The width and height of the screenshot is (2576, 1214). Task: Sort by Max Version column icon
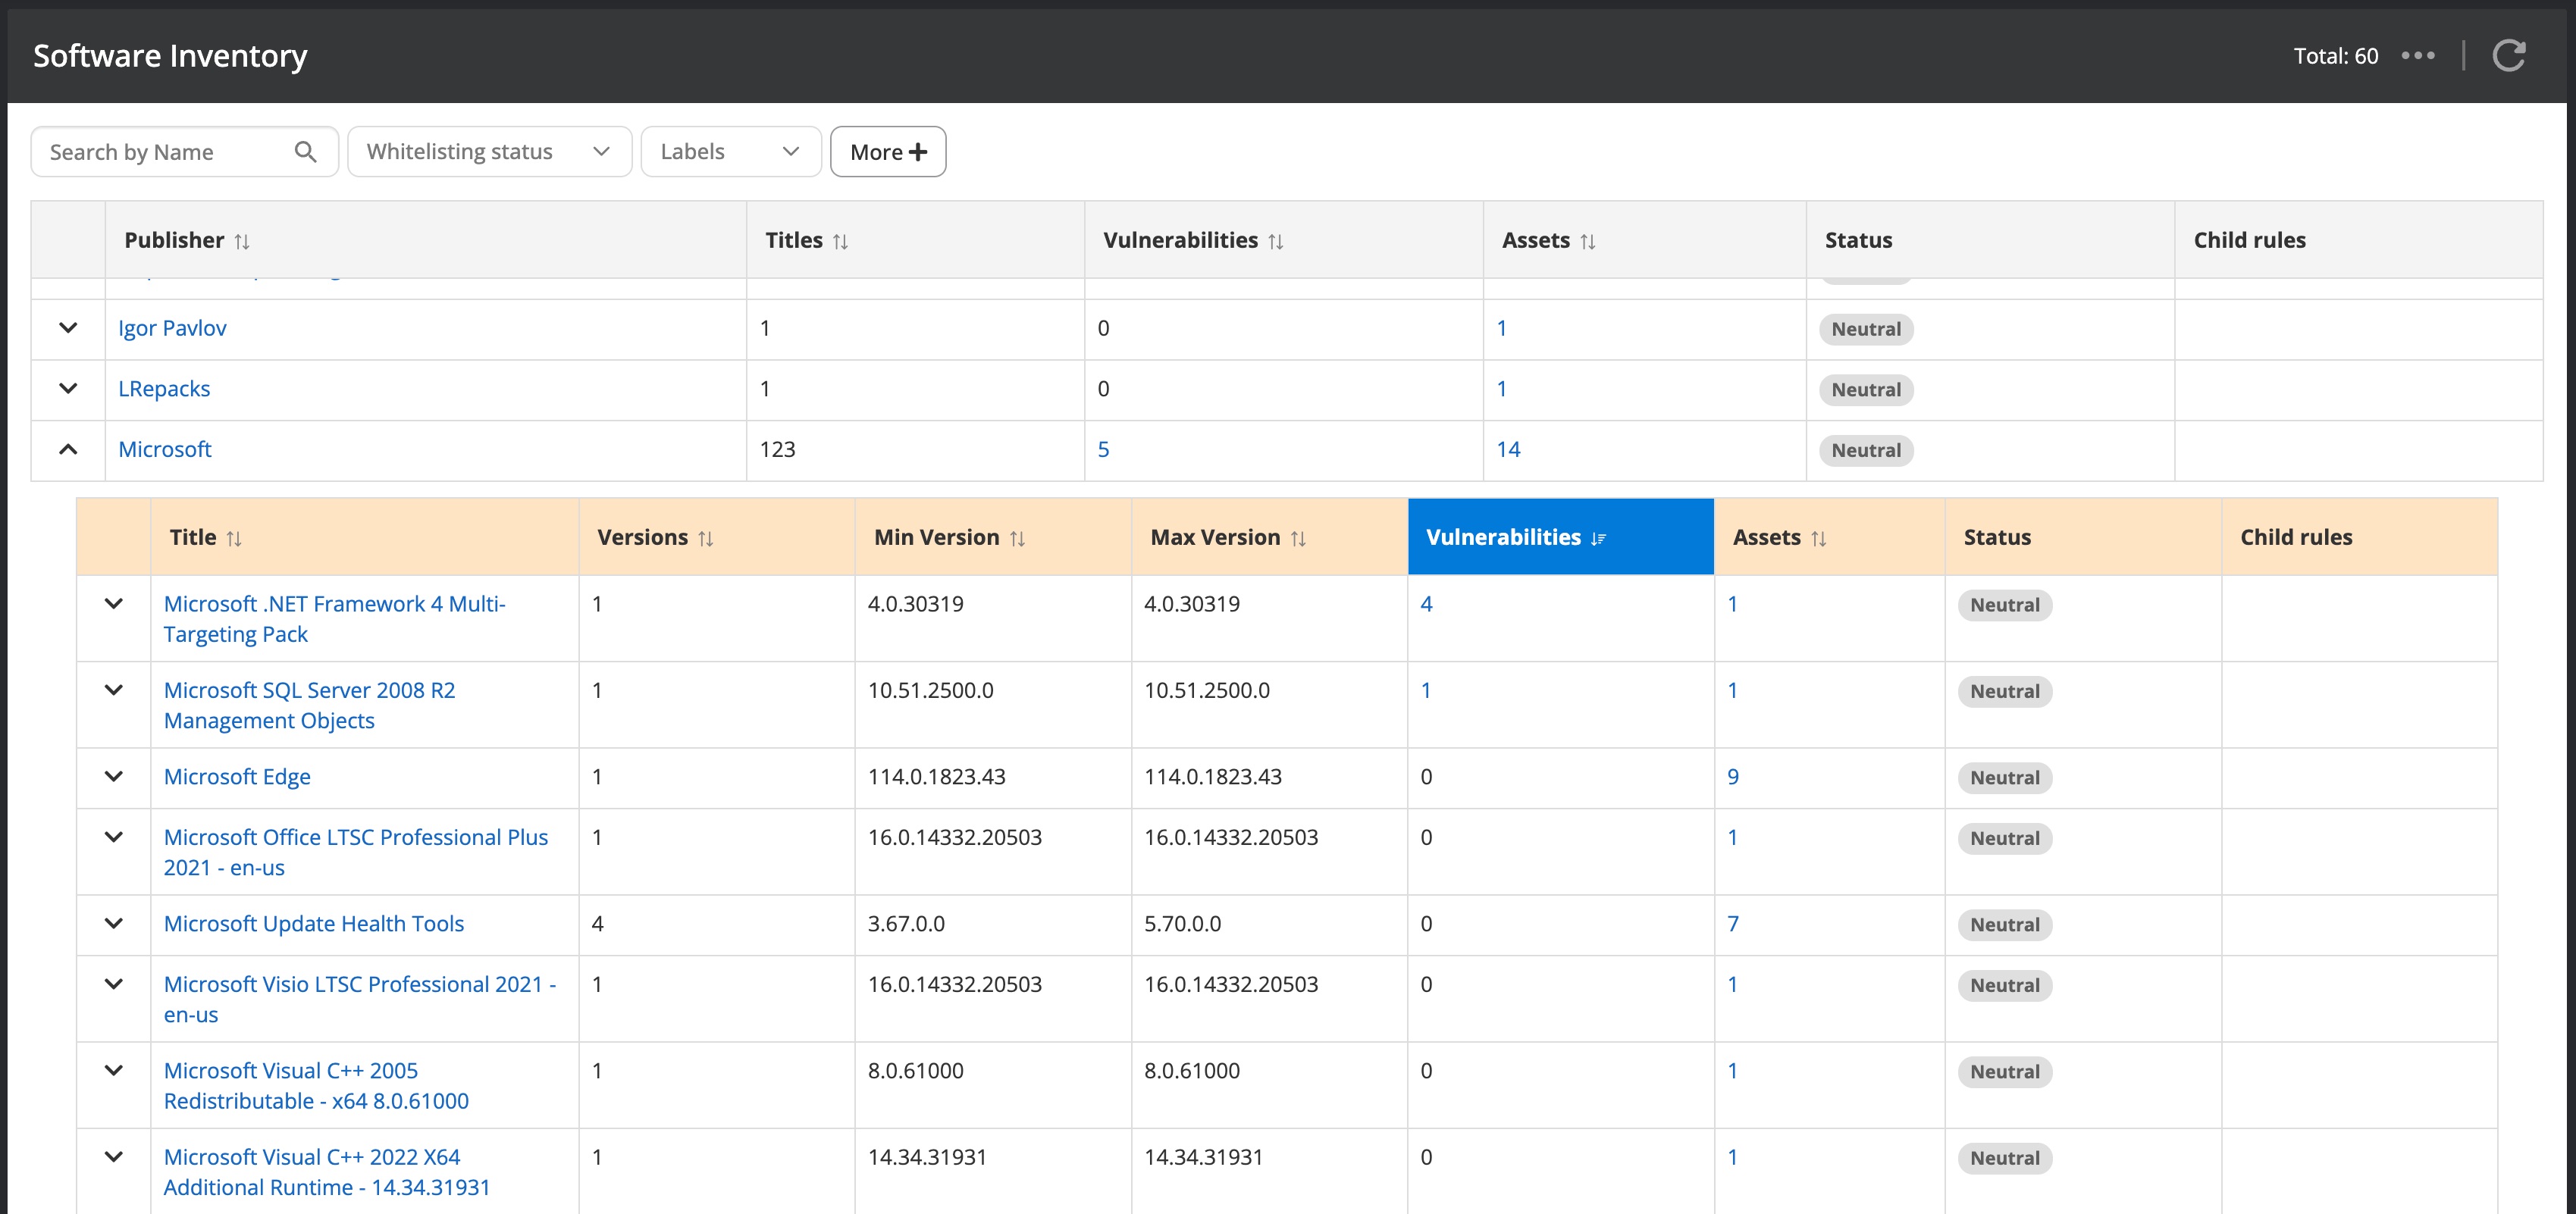point(1299,539)
